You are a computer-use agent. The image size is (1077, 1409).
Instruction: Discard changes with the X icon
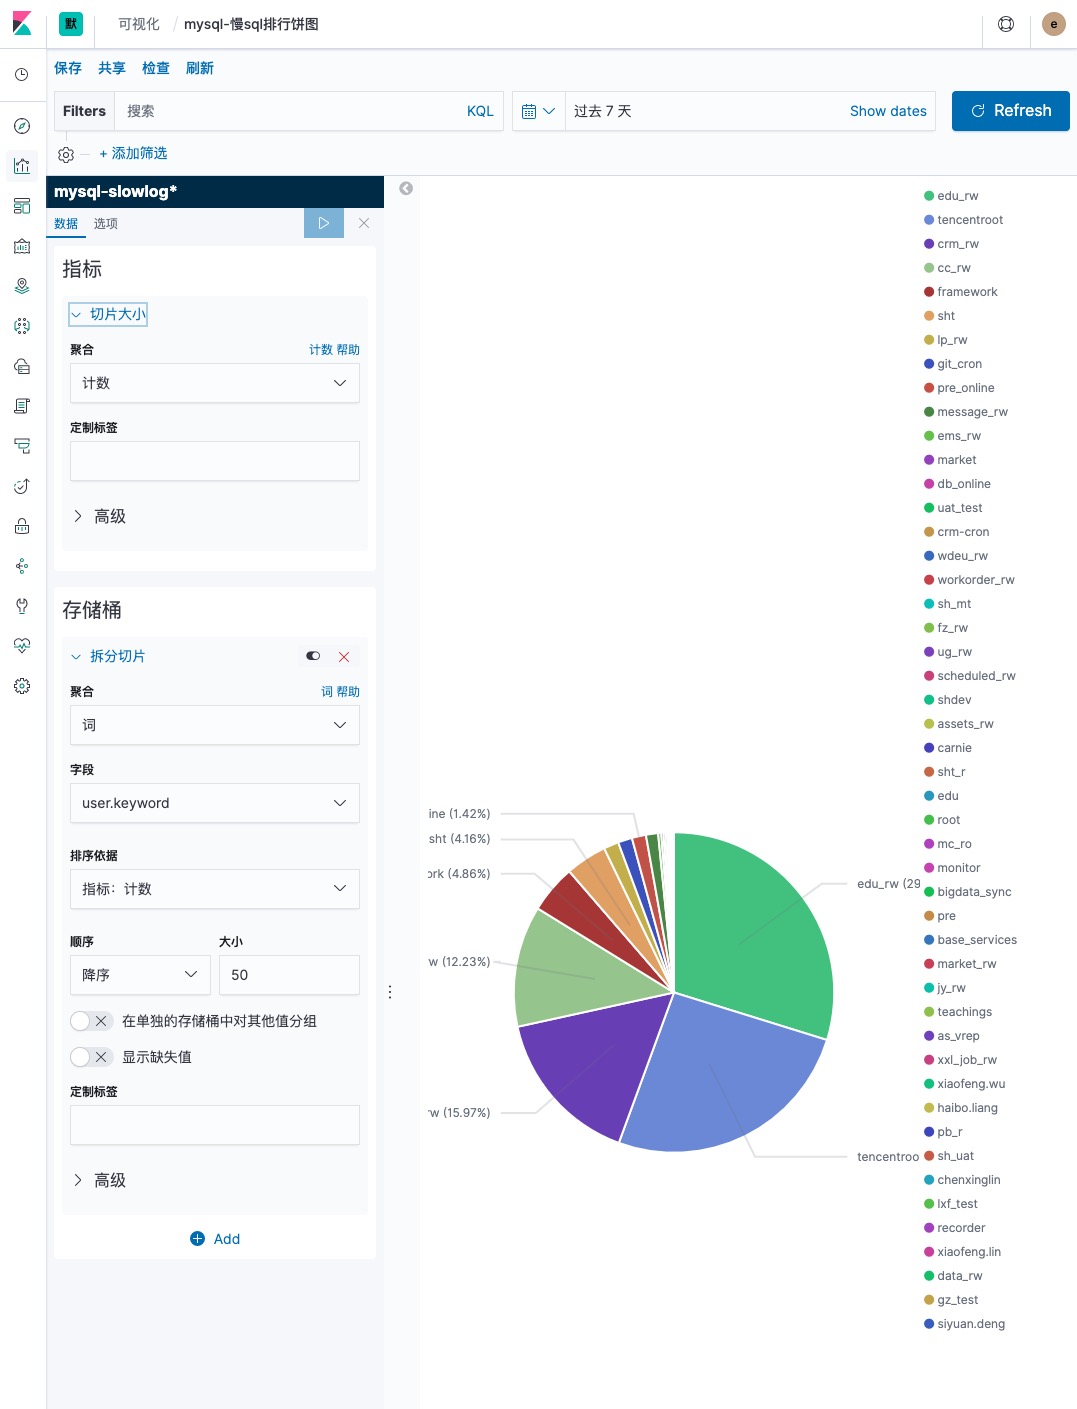point(364,223)
